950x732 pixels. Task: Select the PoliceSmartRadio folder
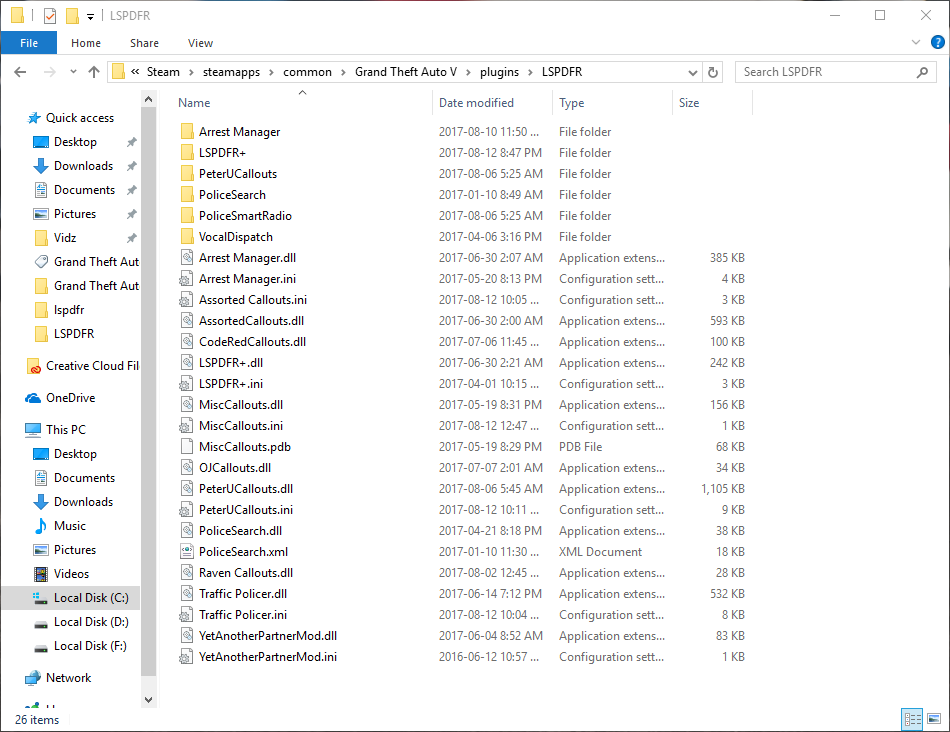pos(245,216)
